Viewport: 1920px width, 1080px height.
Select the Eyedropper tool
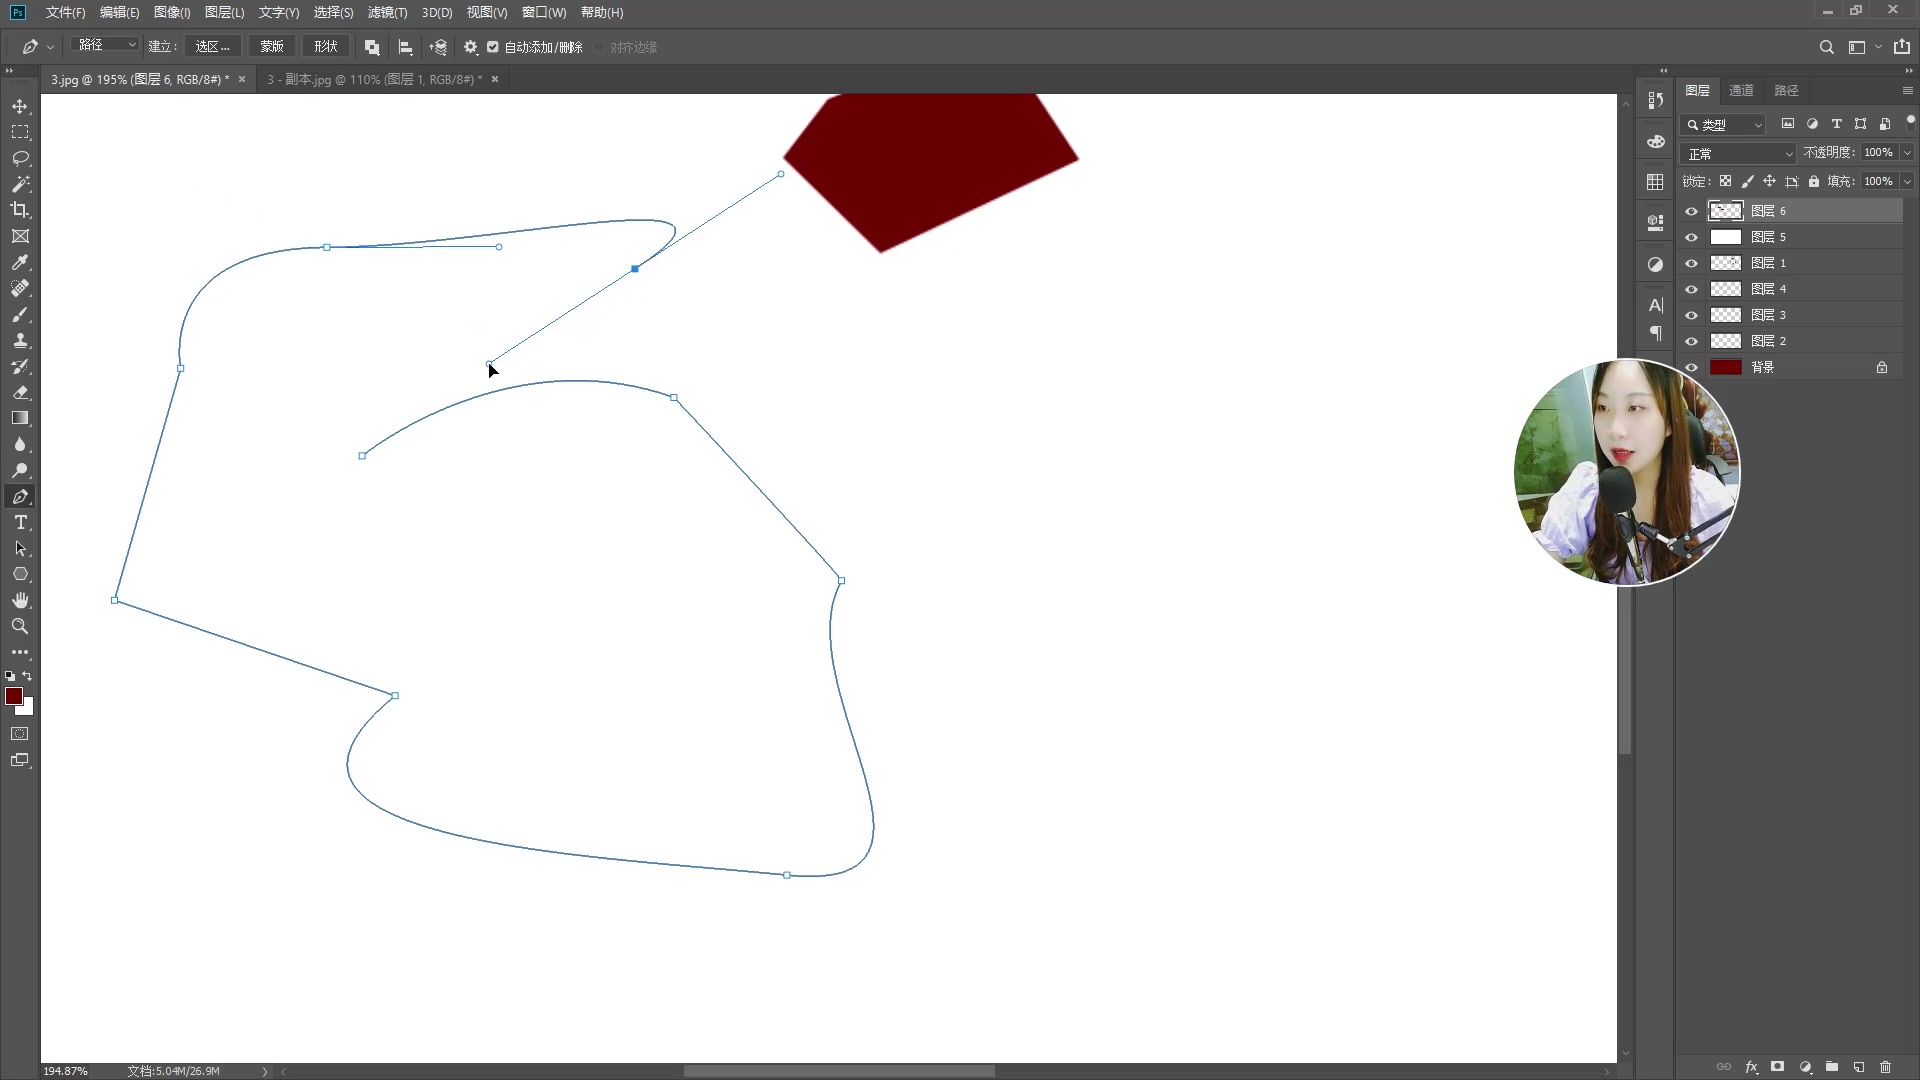point(20,262)
